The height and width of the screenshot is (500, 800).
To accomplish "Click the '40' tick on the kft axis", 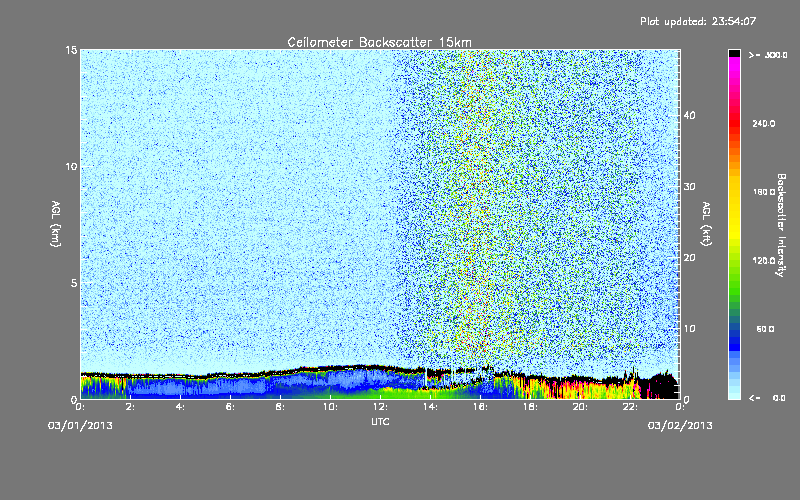I will [689, 115].
